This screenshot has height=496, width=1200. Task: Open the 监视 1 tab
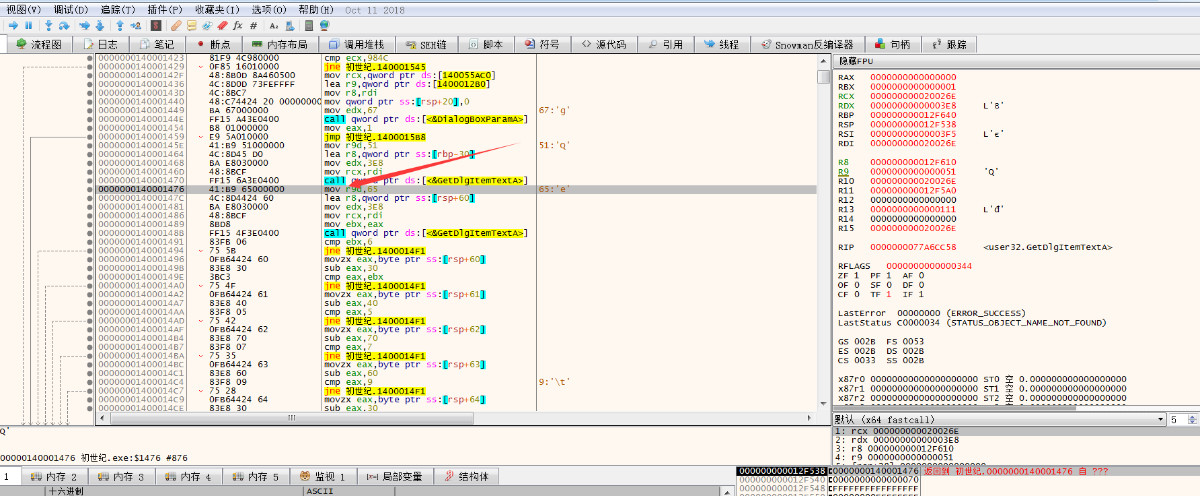[325, 477]
